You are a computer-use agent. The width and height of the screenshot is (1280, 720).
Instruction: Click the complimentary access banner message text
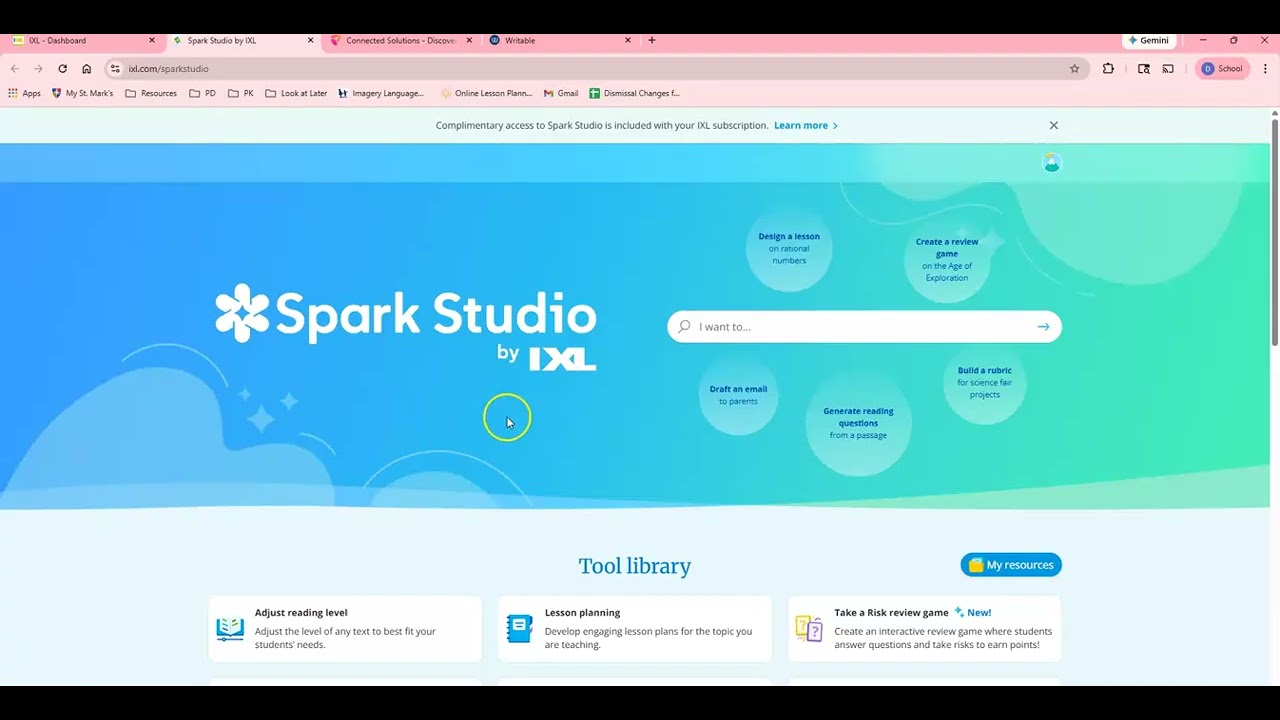602,125
